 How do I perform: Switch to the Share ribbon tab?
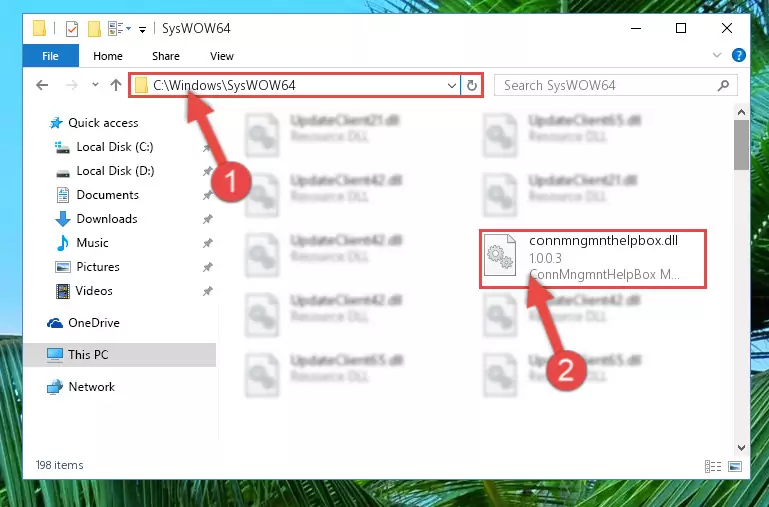166,56
